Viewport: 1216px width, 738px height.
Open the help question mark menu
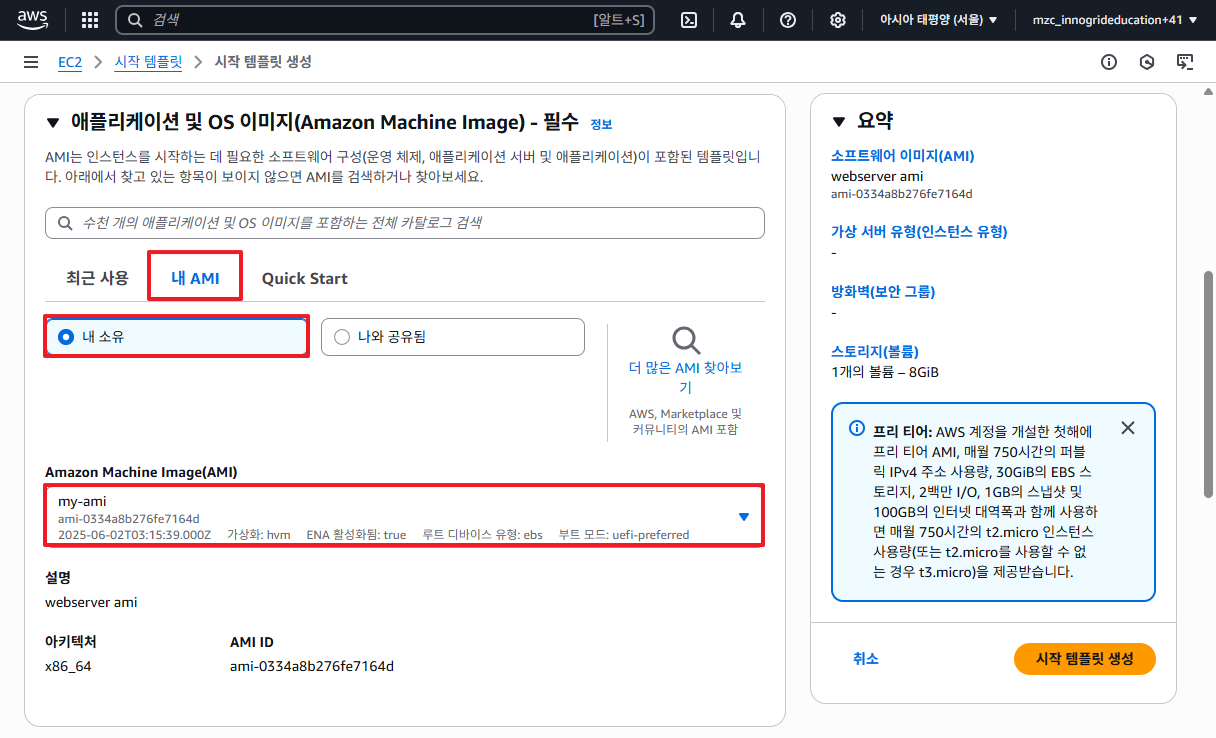click(788, 20)
